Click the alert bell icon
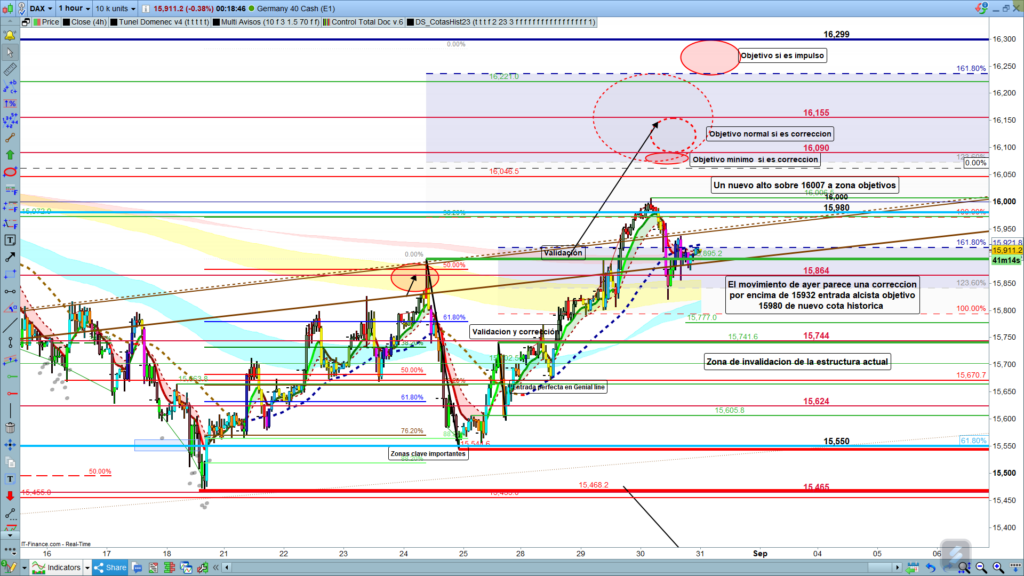 (x=10, y=36)
